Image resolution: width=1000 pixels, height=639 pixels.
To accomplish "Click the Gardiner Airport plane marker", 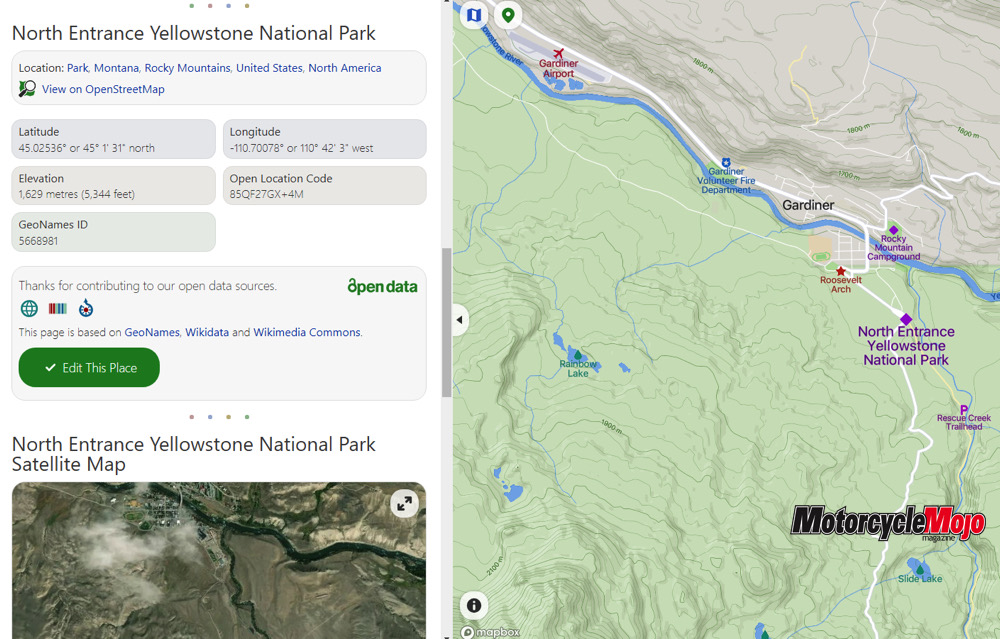I will point(558,54).
